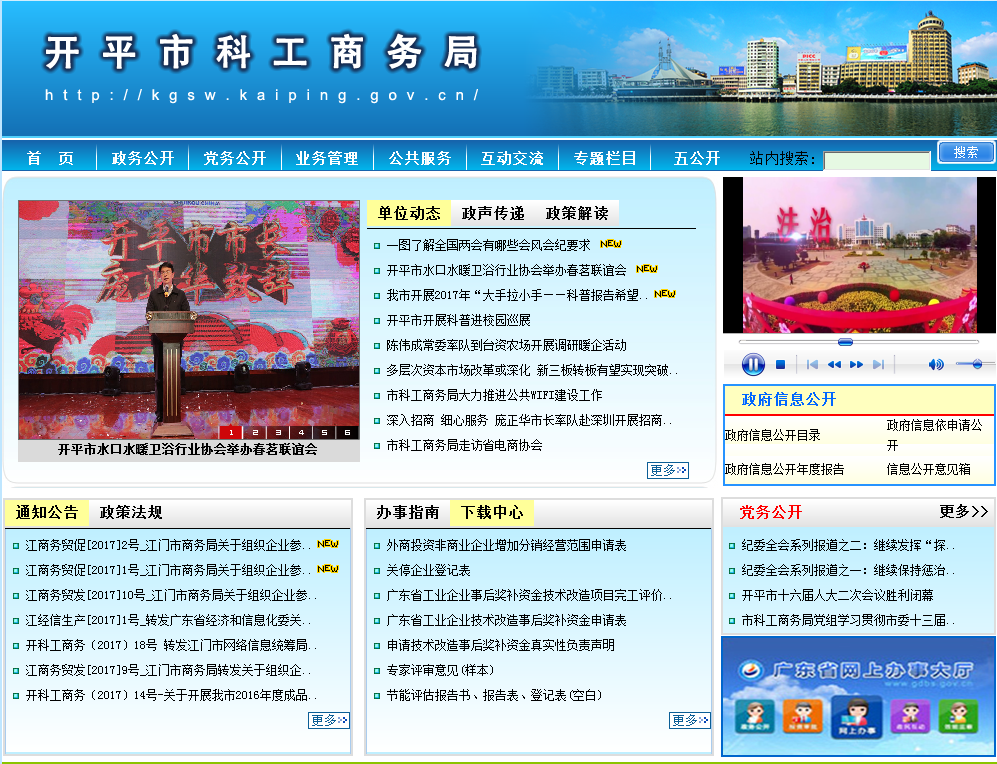Open download 专家评审意见(样本)
Viewport: 997px width, 764px height.
coord(440,670)
